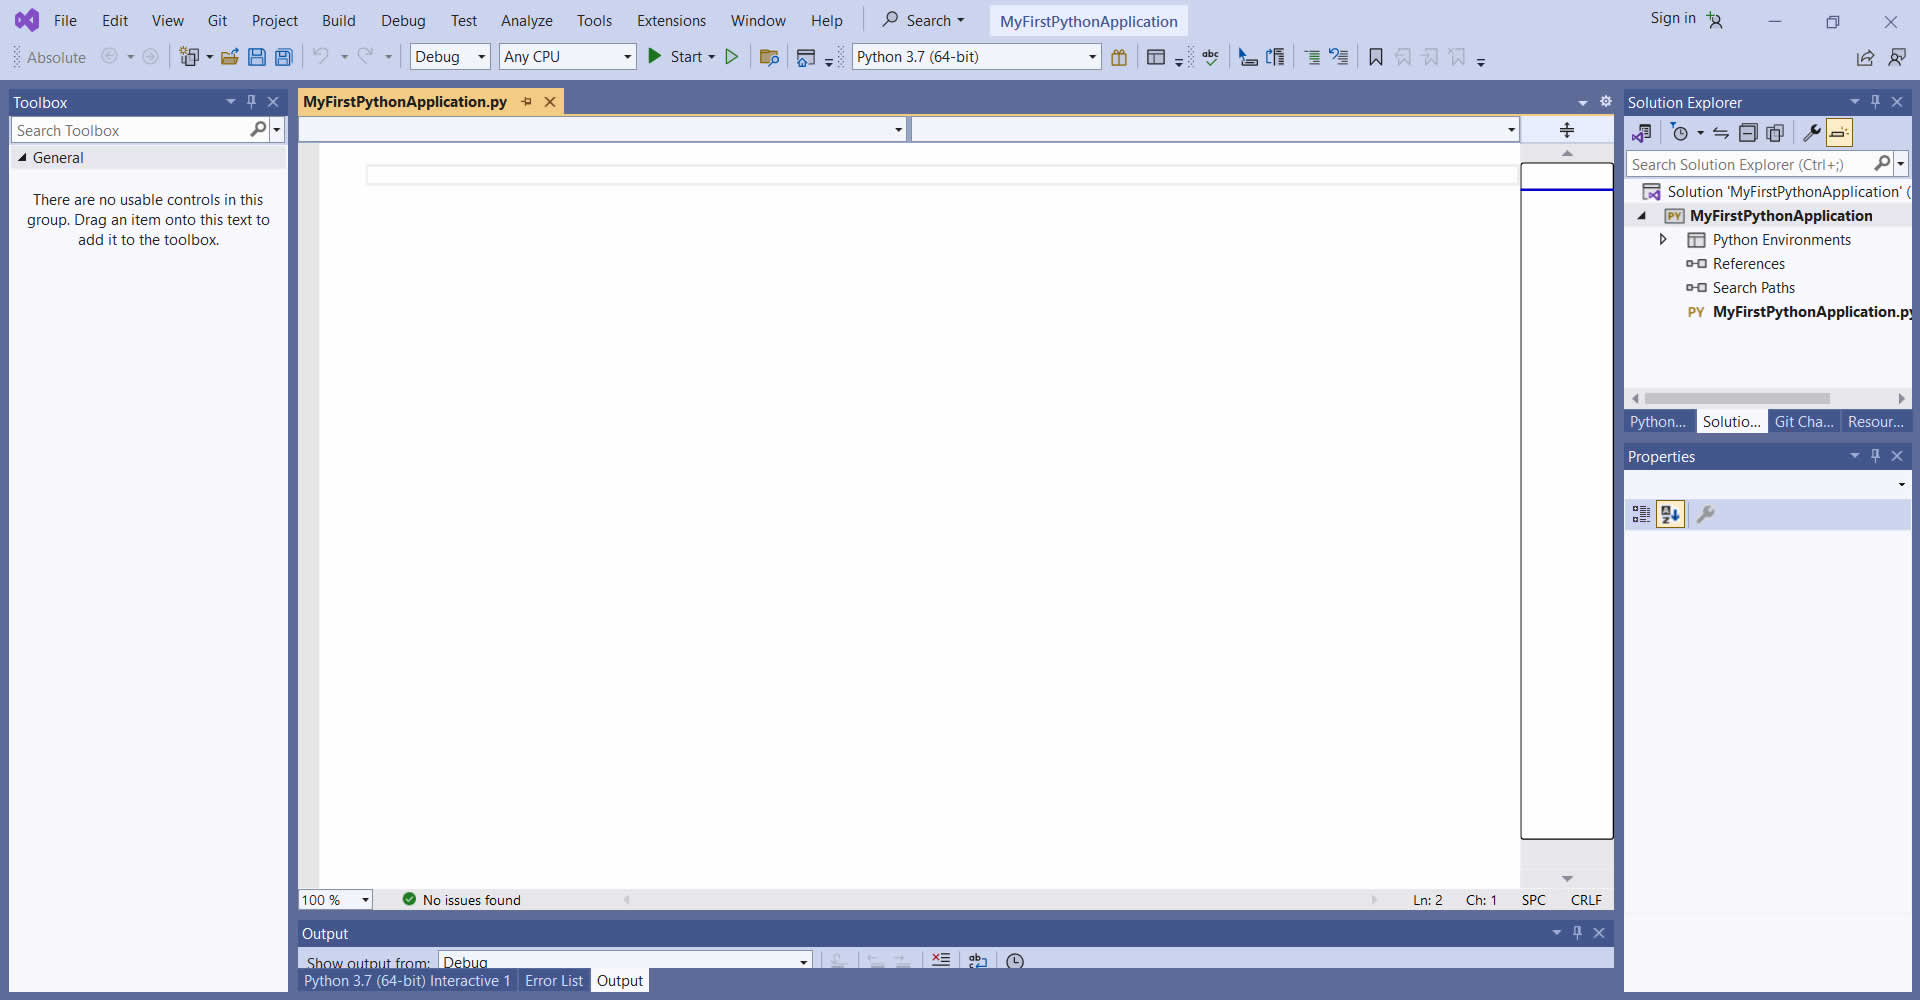Click the Search Toolbox input field
This screenshot has width=1920, height=1000.
pos(130,131)
